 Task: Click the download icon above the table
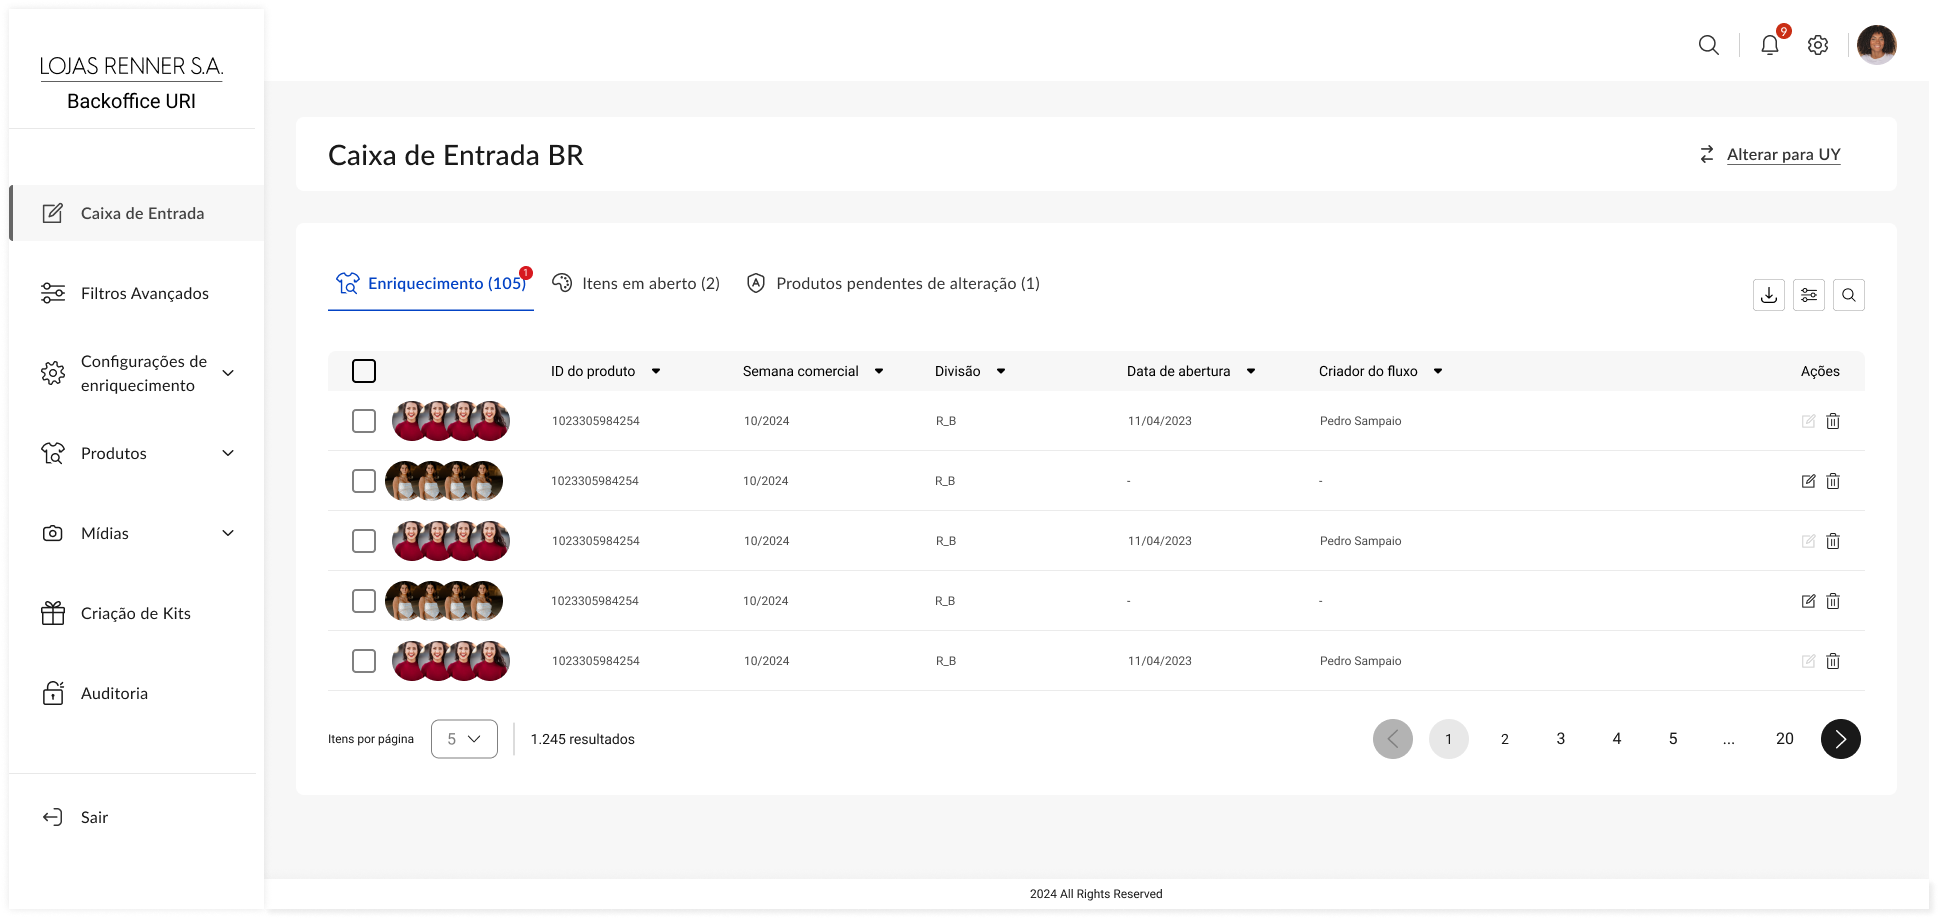(x=1768, y=295)
